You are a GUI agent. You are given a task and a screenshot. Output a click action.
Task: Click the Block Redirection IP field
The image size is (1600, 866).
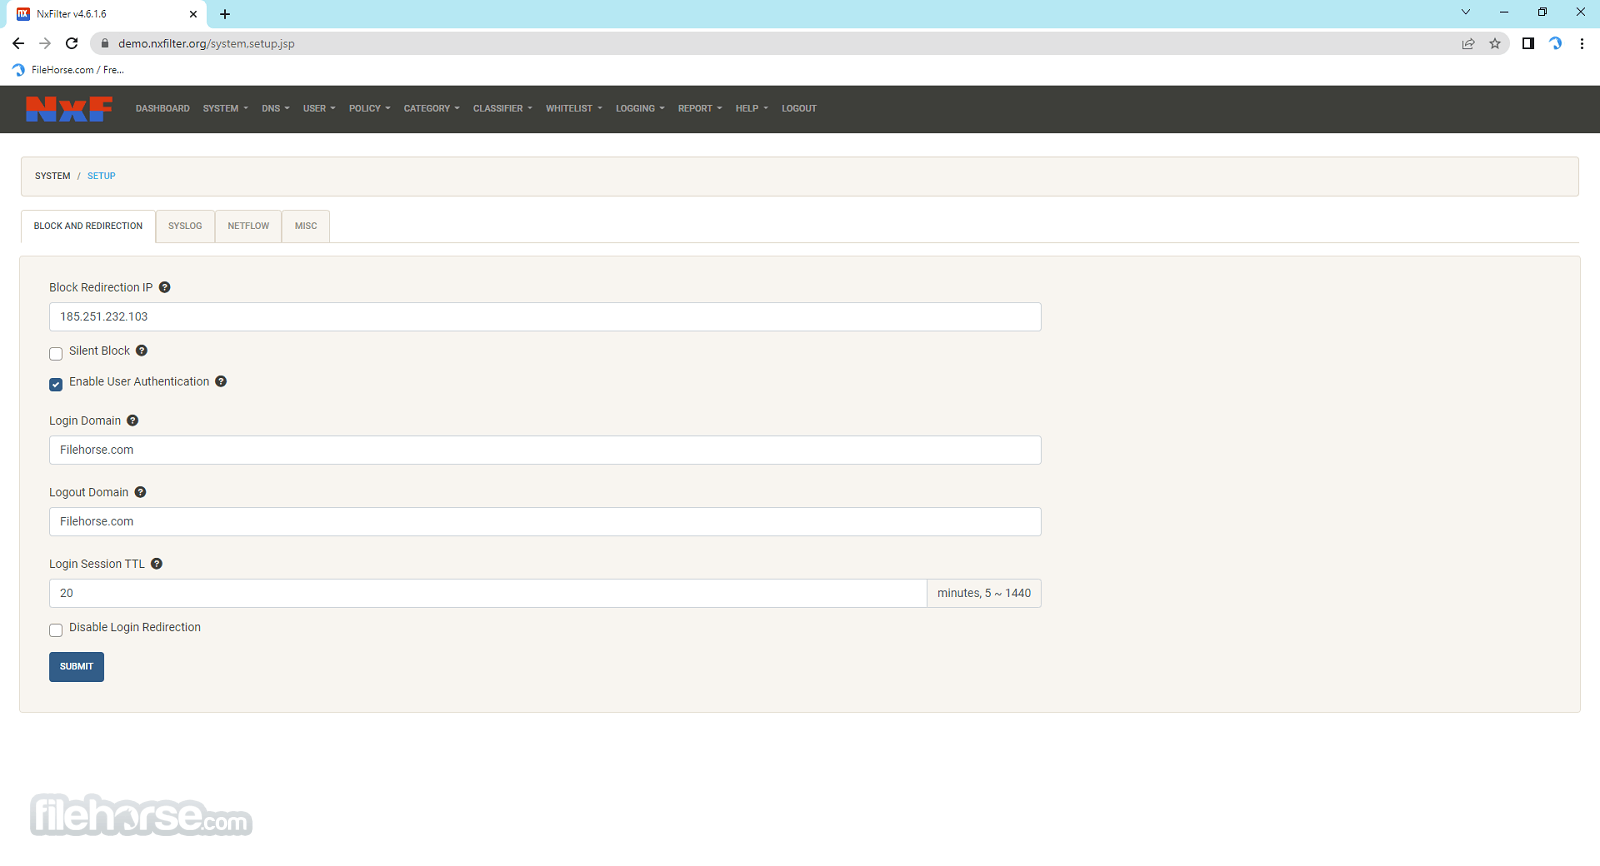545,317
